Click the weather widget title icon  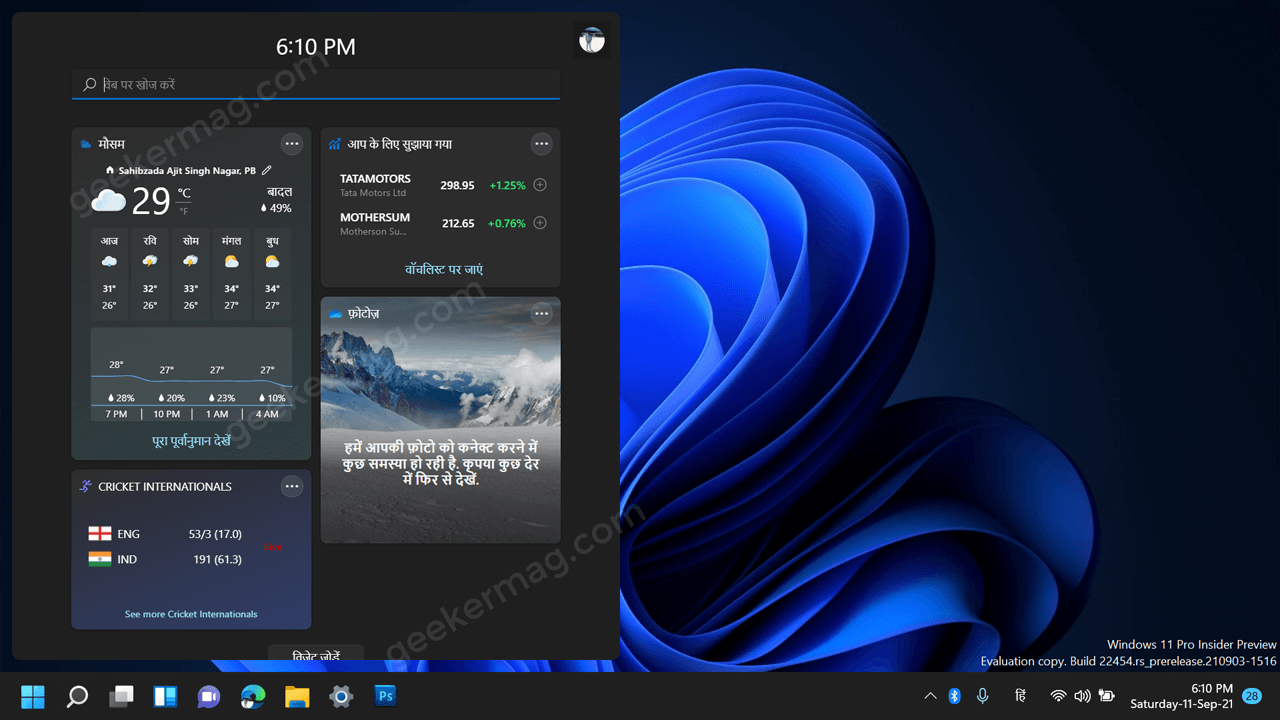86,144
